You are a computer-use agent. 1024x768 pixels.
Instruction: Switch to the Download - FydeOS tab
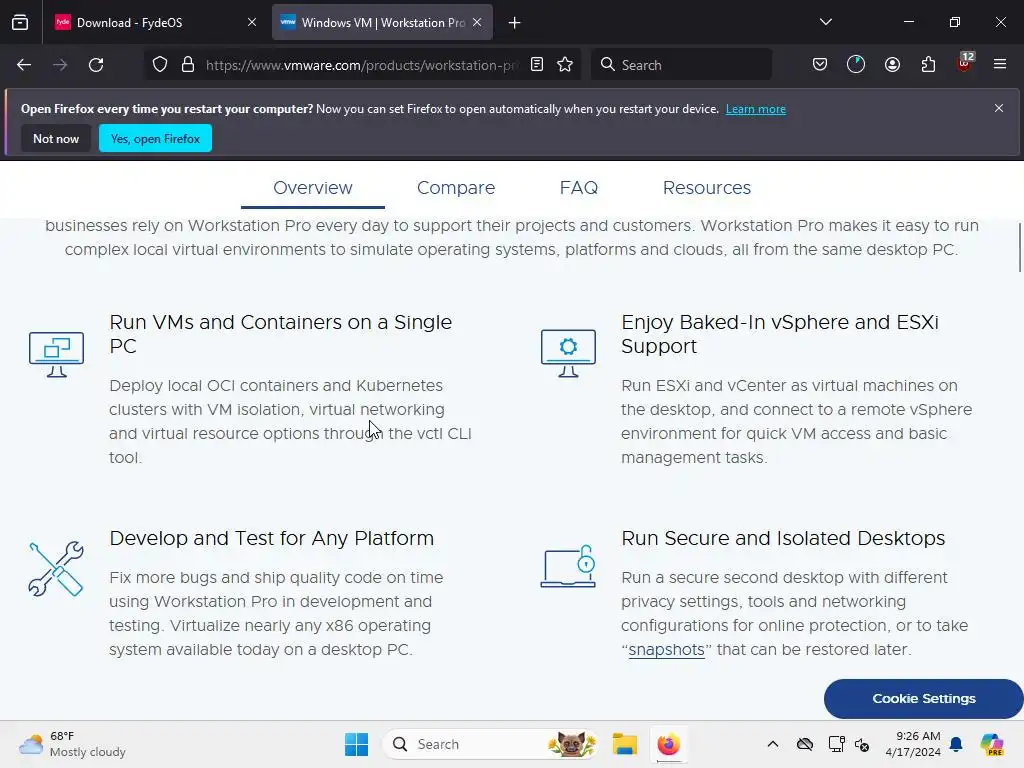155,23
